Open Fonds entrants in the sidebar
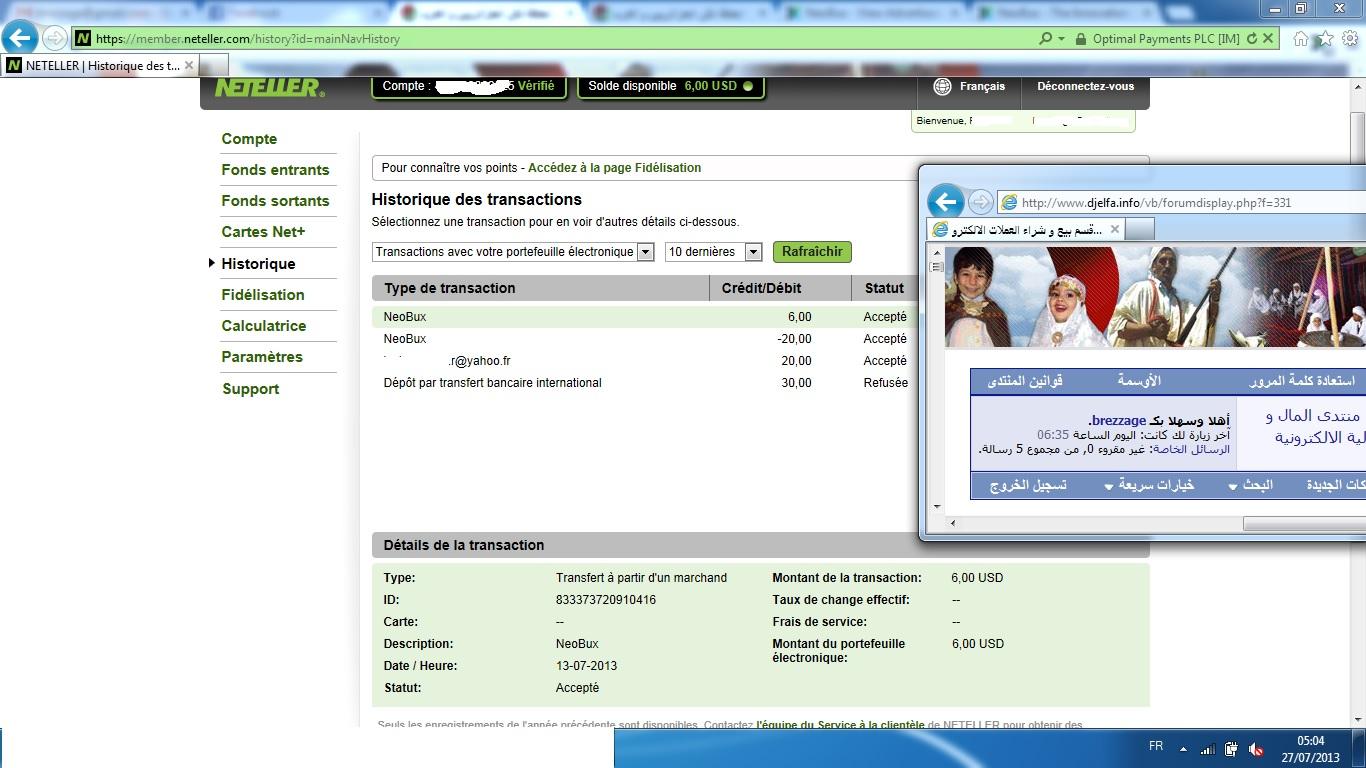Image resolution: width=1366 pixels, height=768 pixels. tap(275, 170)
